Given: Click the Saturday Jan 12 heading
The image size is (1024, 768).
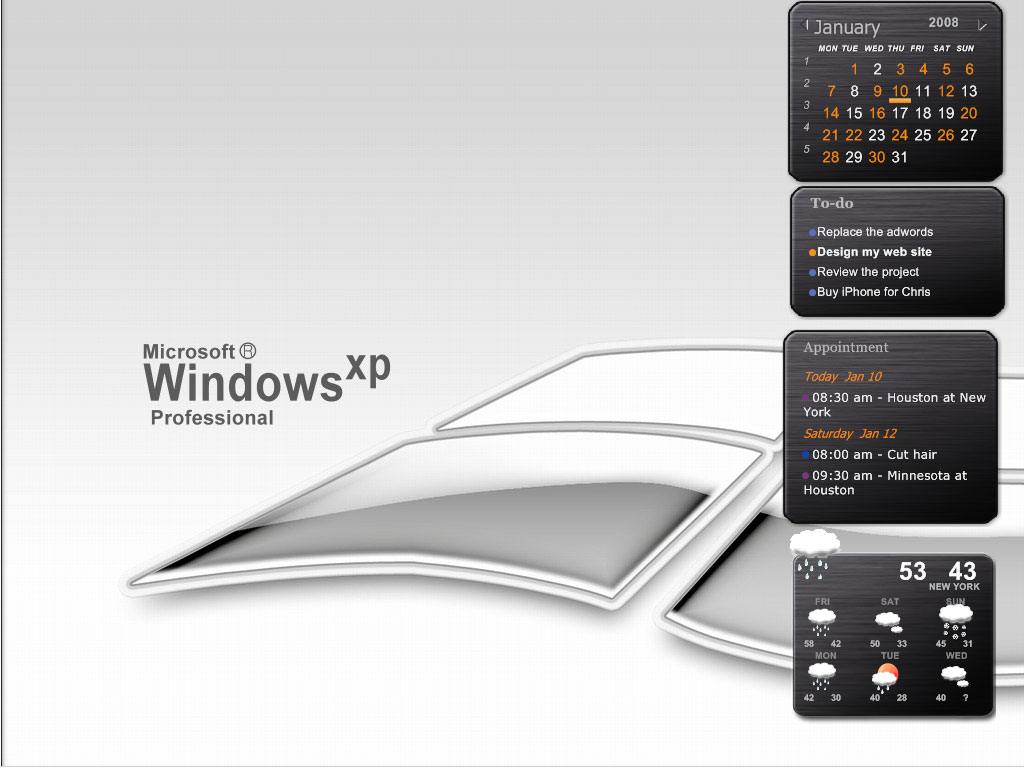Looking at the screenshot, I should (850, 434).
